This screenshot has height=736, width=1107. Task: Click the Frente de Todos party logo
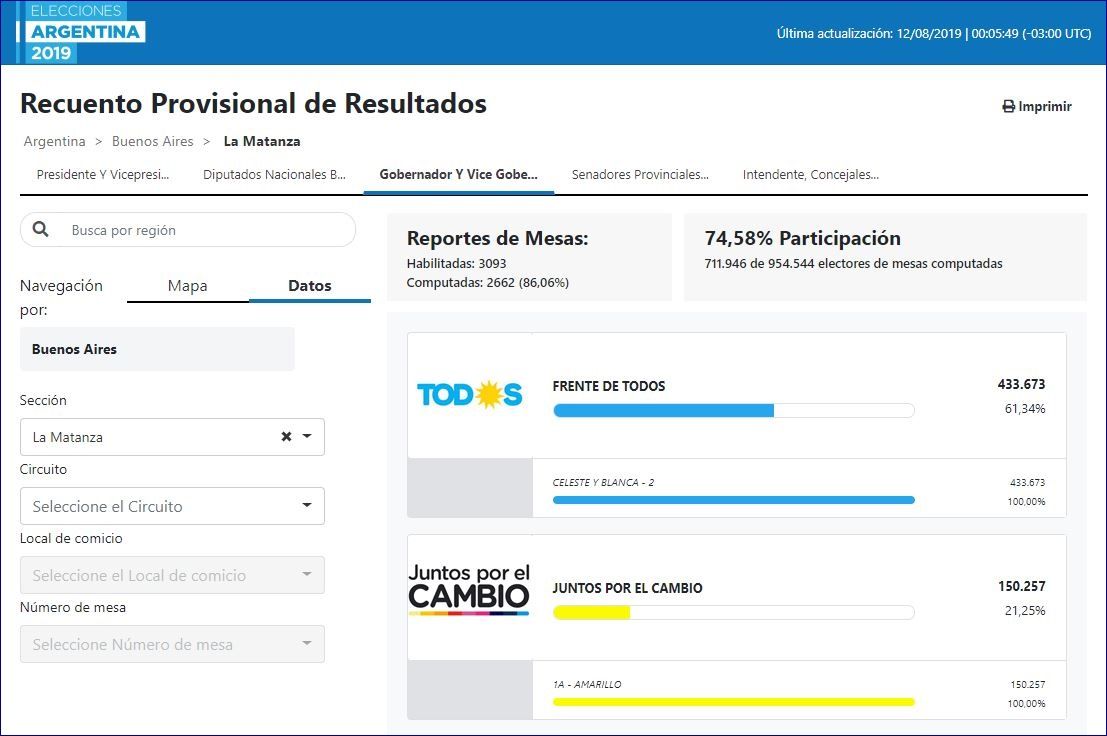pos(469,395)
